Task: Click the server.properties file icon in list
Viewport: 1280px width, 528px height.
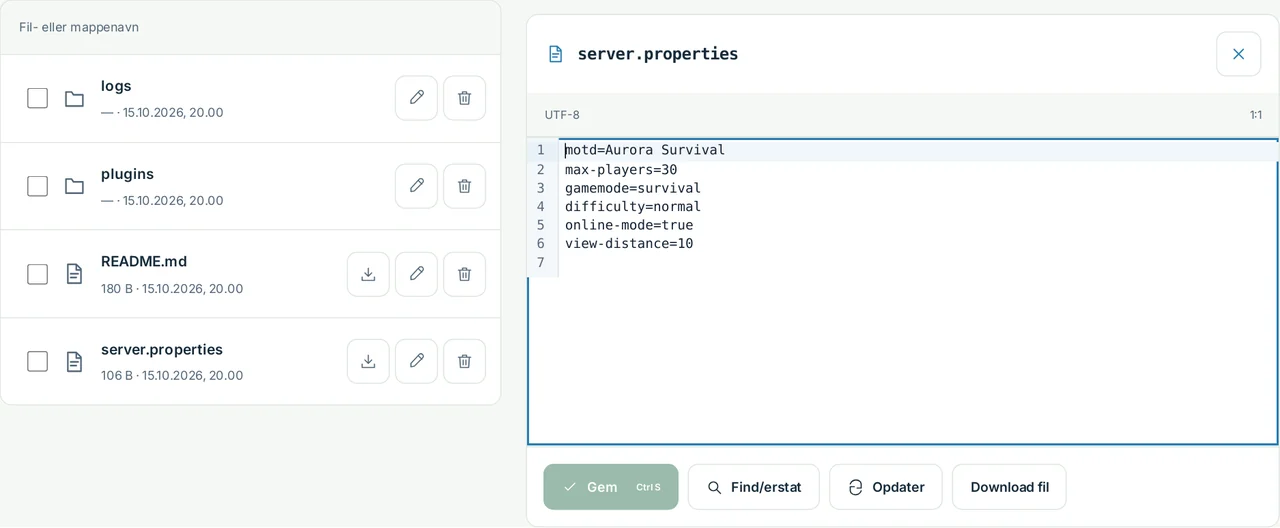Action: 74,361
